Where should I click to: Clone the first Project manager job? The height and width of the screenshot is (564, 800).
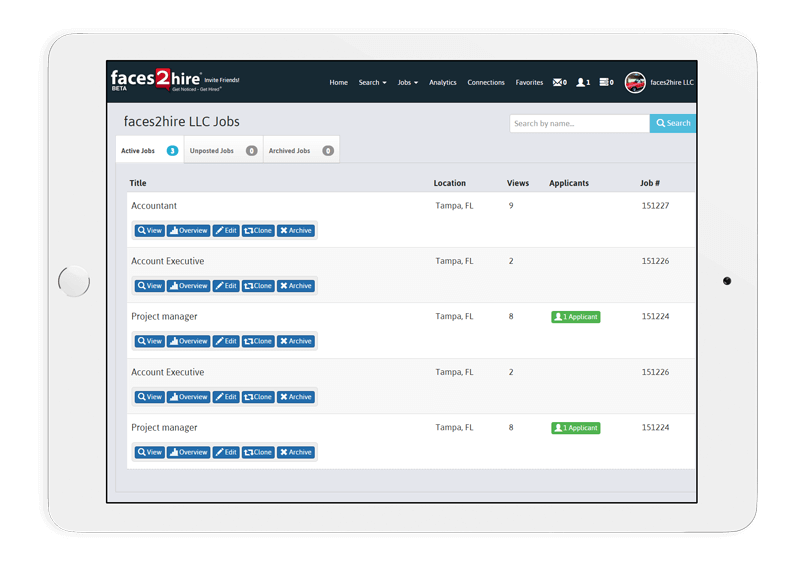point(258,342)
